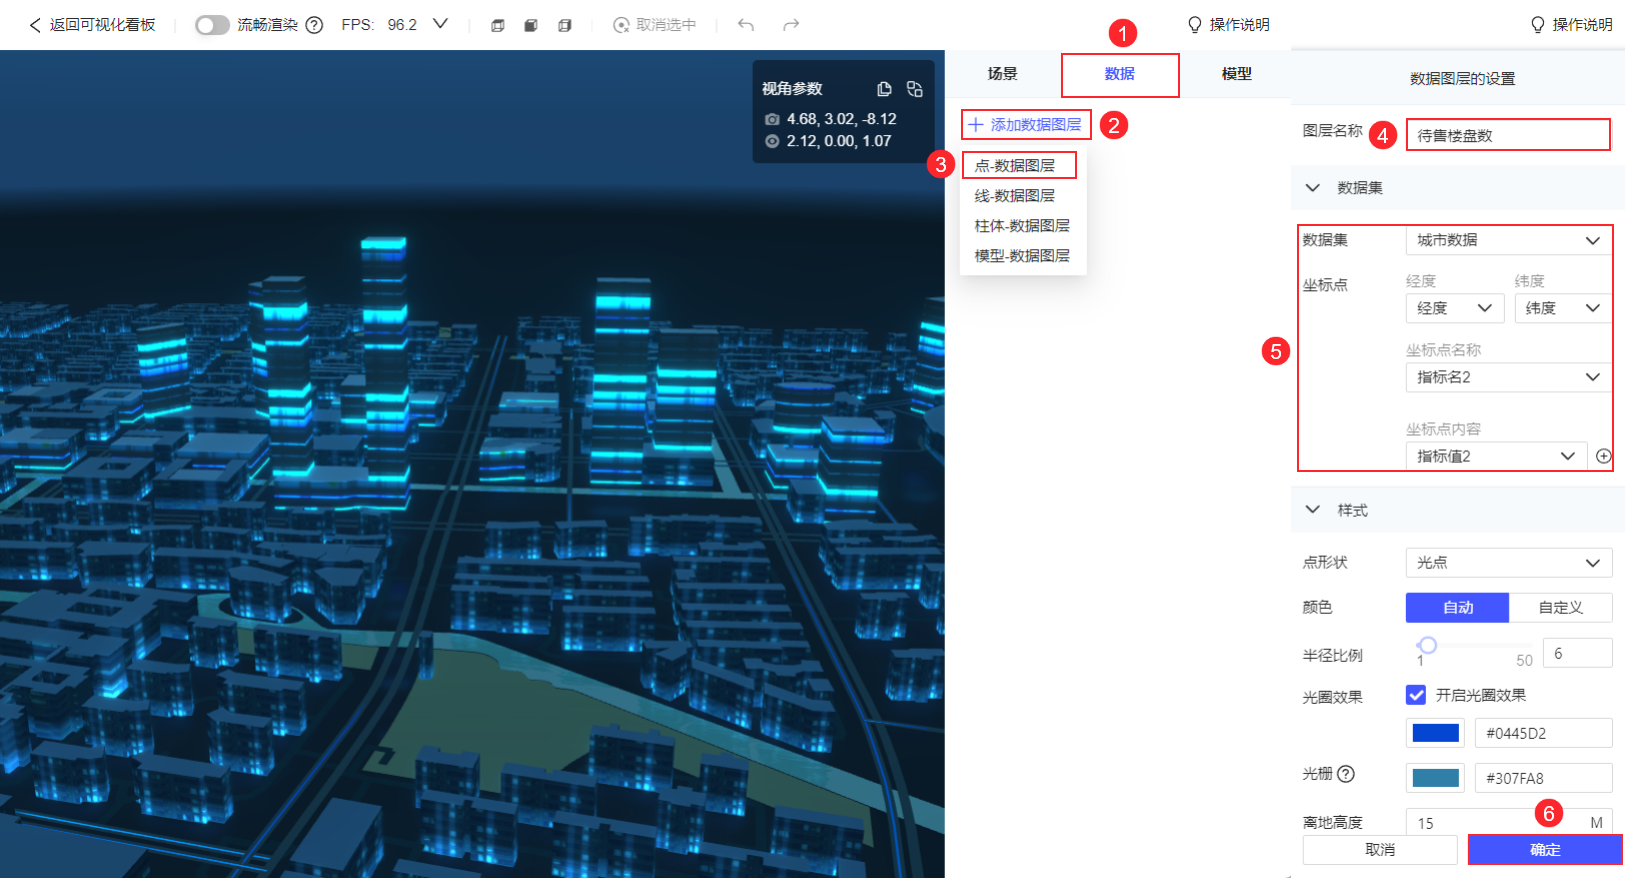
Task: Open the 光圈效果 blue color swatch
Action: coord(1435,733)
